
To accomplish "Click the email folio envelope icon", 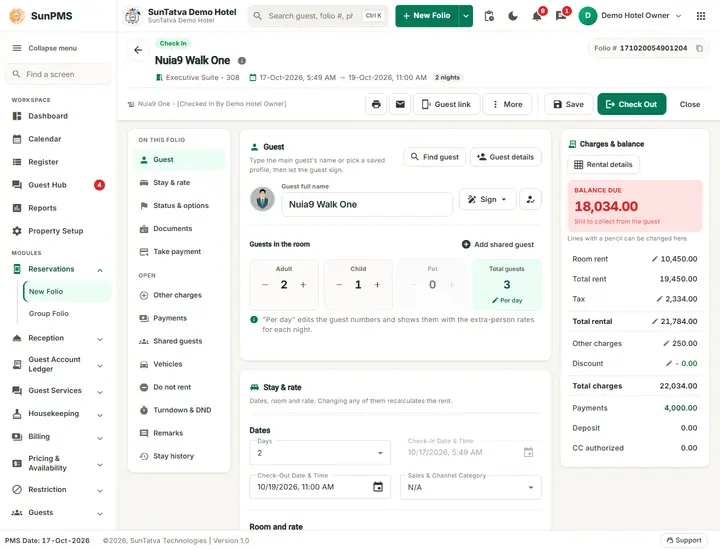I will point(400,104).
